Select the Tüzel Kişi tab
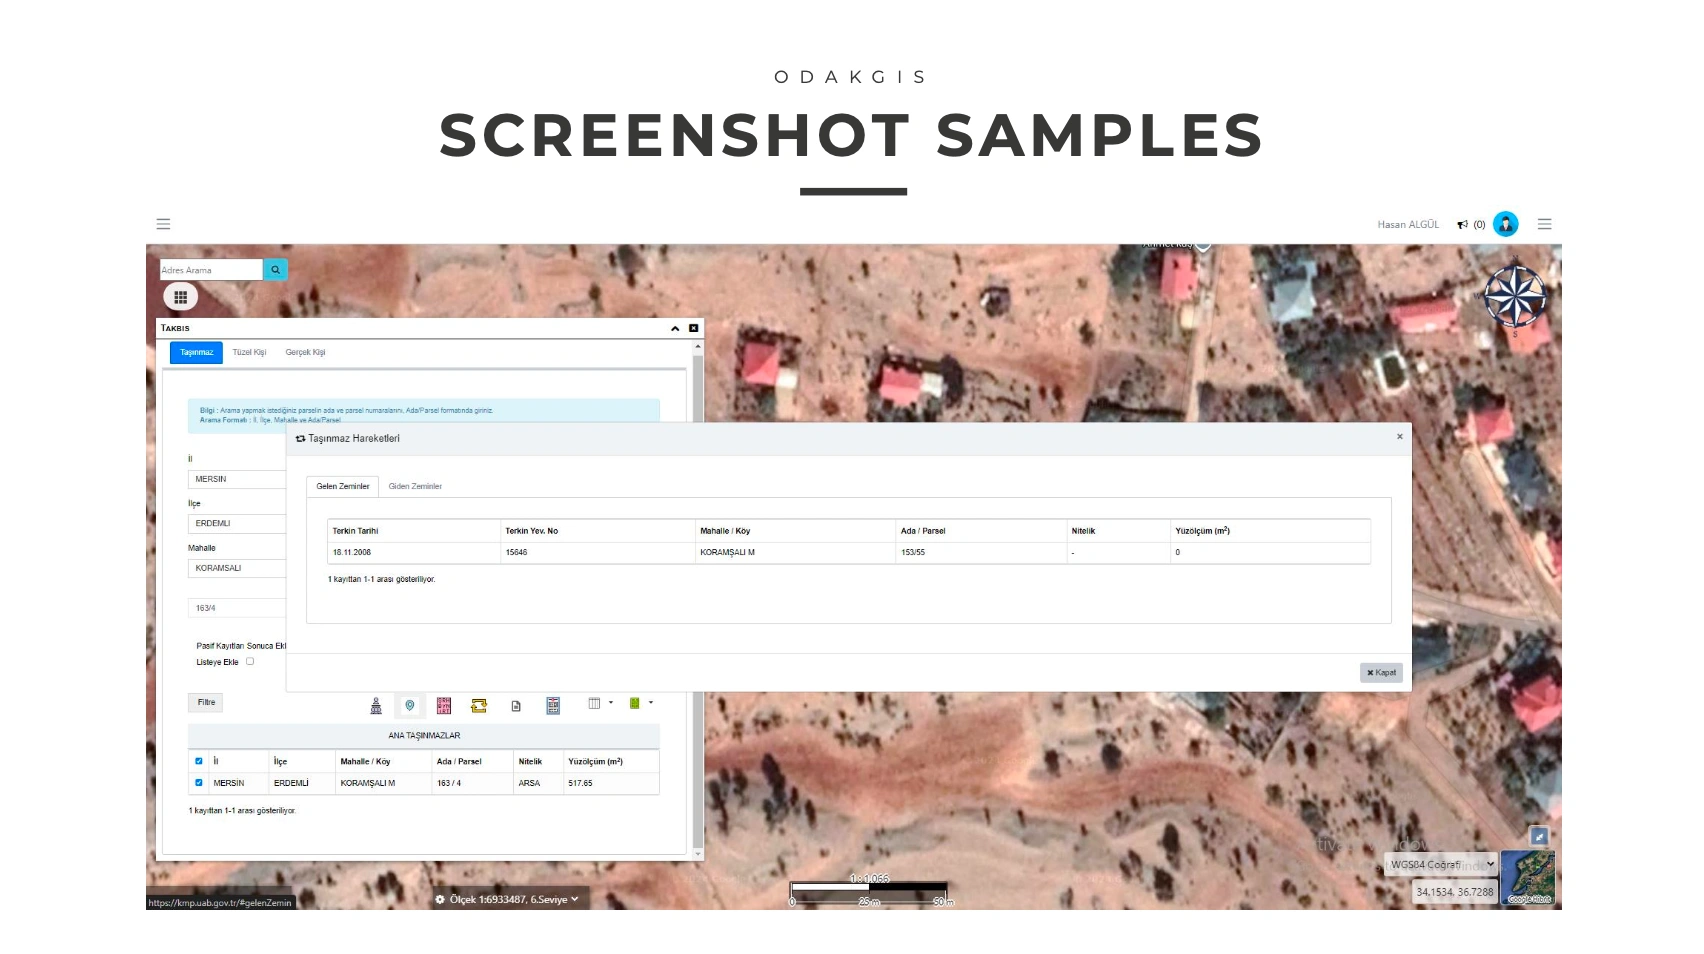This screenshot has height=954, width=1704. tap(249, 352)
